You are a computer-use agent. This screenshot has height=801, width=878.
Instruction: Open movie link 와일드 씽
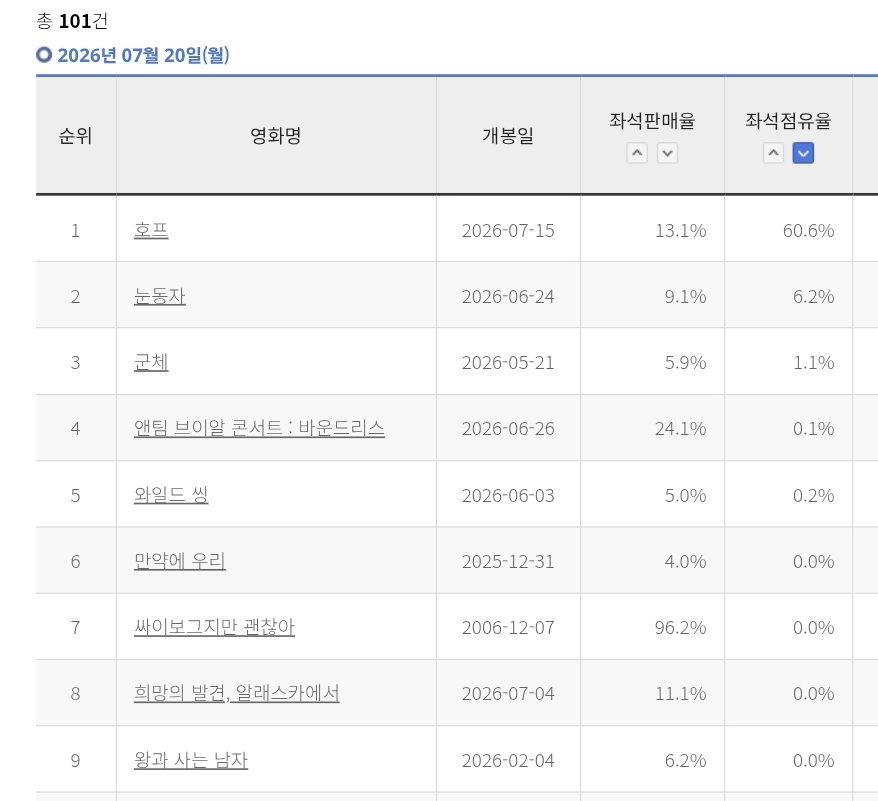point(171,495)
